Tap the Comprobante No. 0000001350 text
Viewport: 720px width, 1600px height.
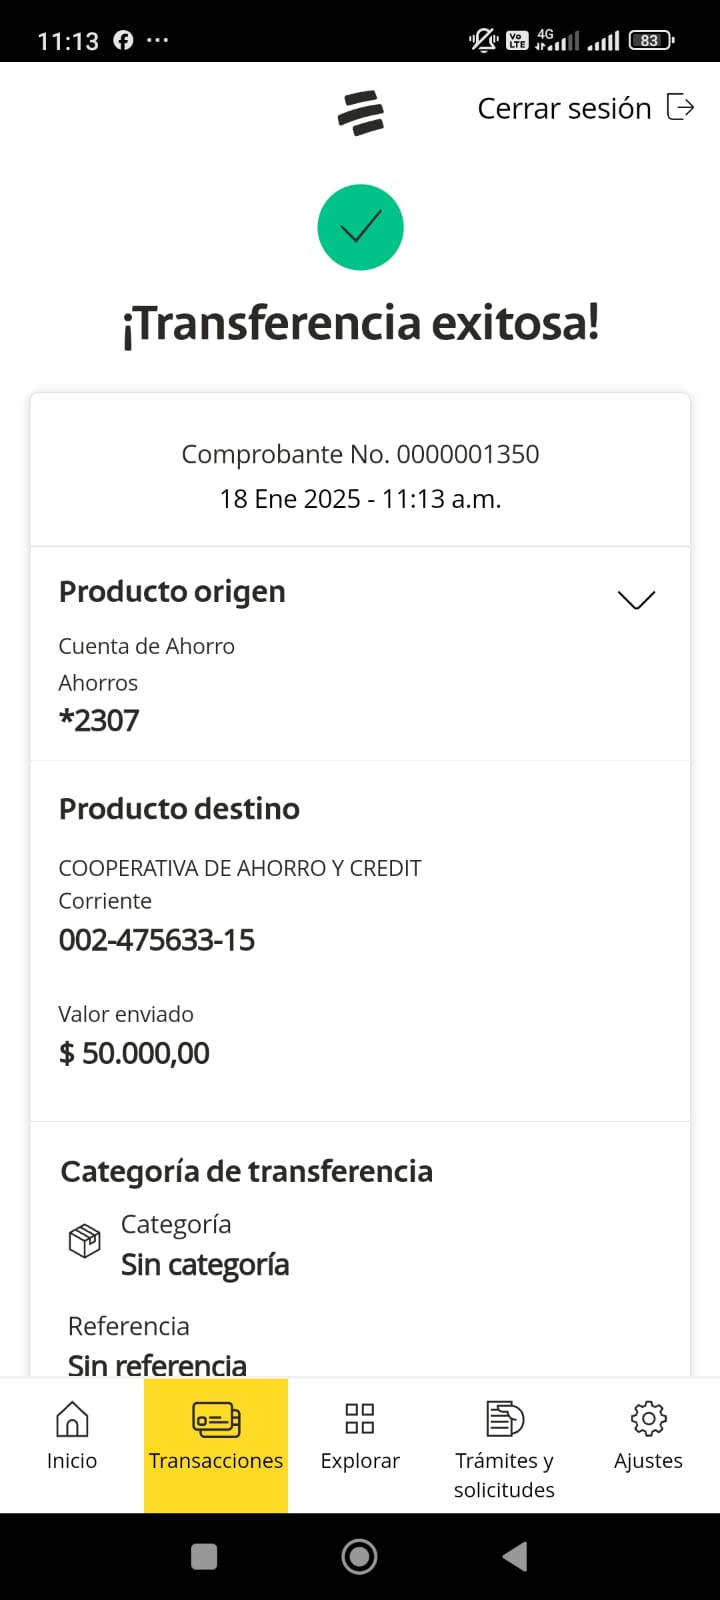(x=360, y=454)
